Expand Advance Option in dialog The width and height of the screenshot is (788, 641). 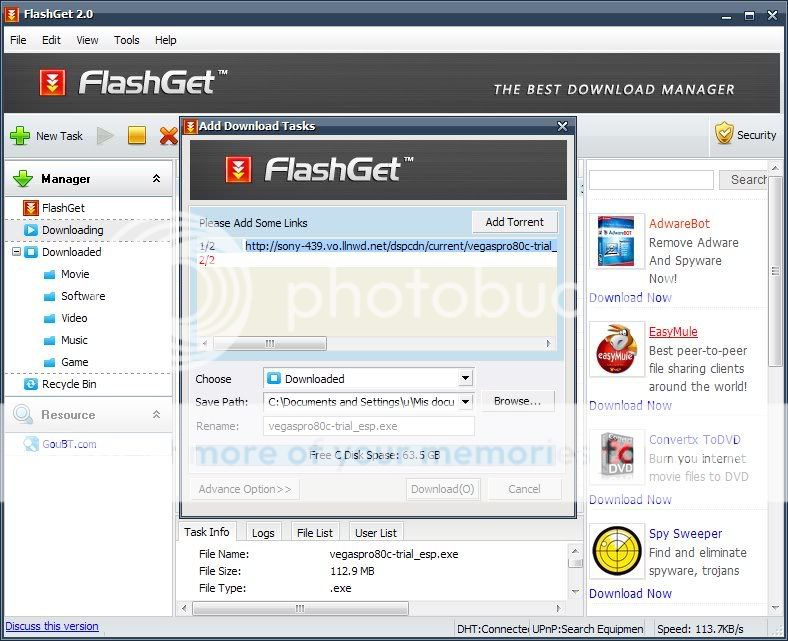pos(245,489)
